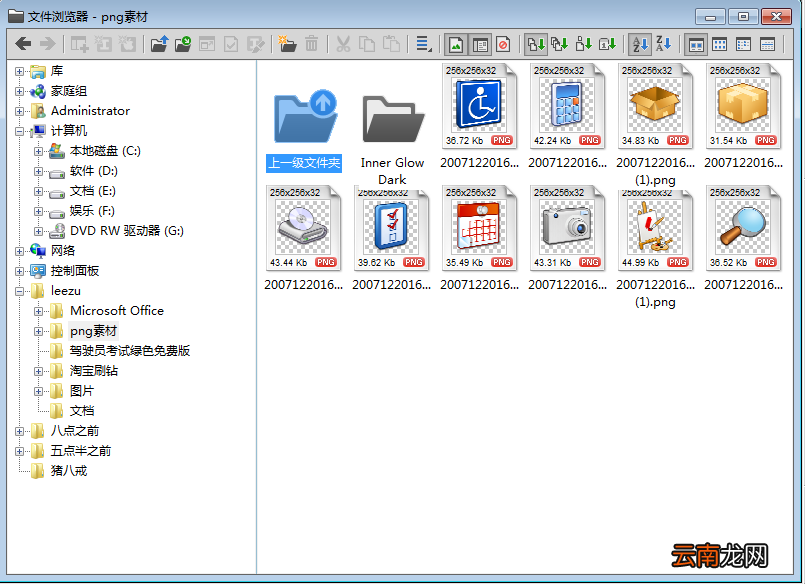Switch to list view layout

pyautogui.click(x=743, y=45)
